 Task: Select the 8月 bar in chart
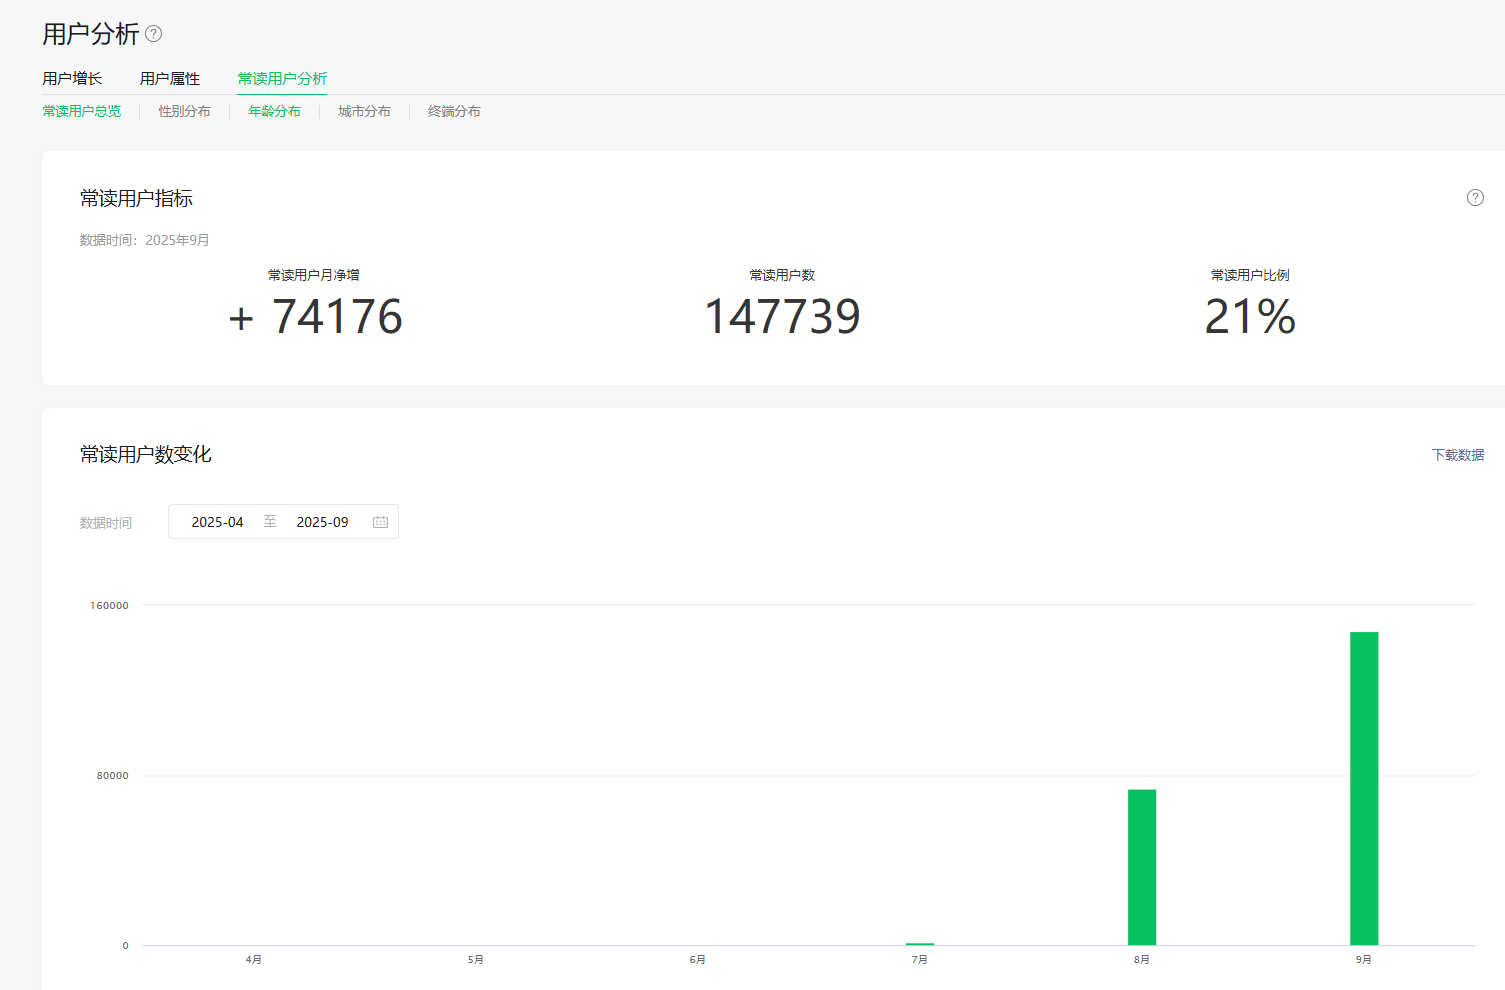[1142, 867]
